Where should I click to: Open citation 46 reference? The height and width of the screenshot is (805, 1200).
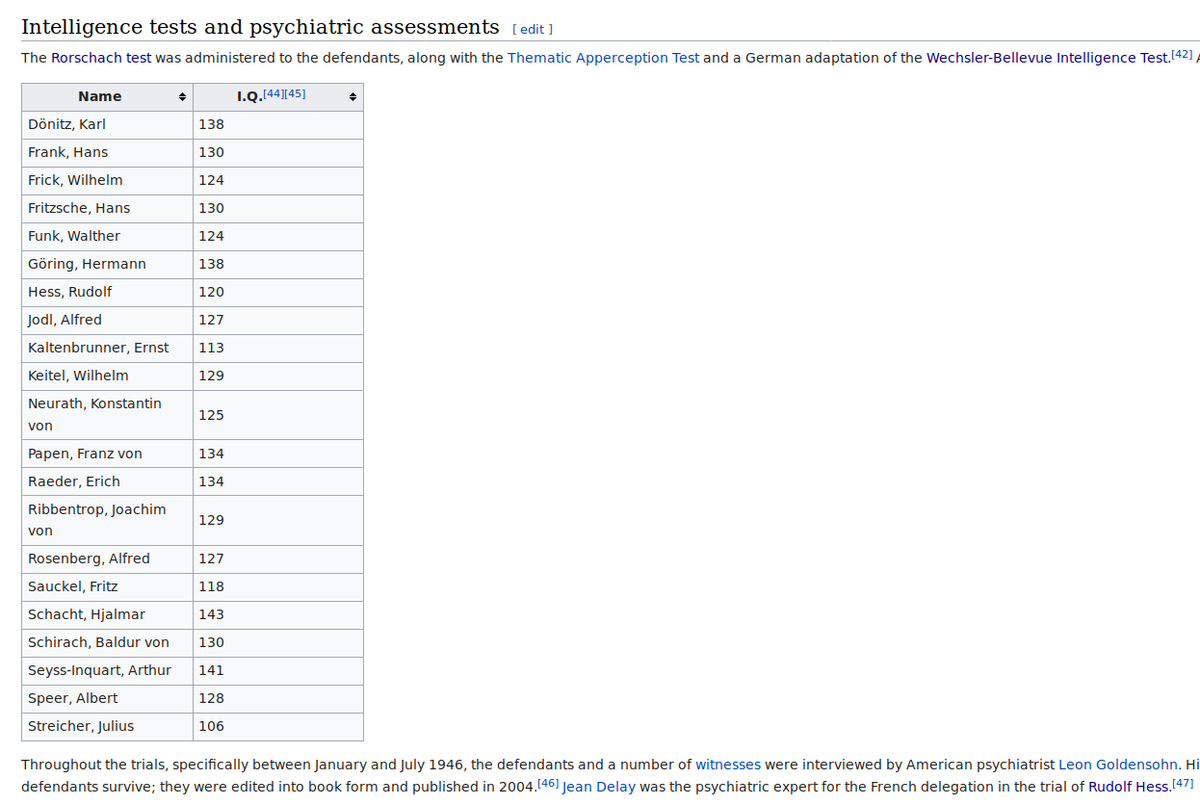tap(547, 783)
